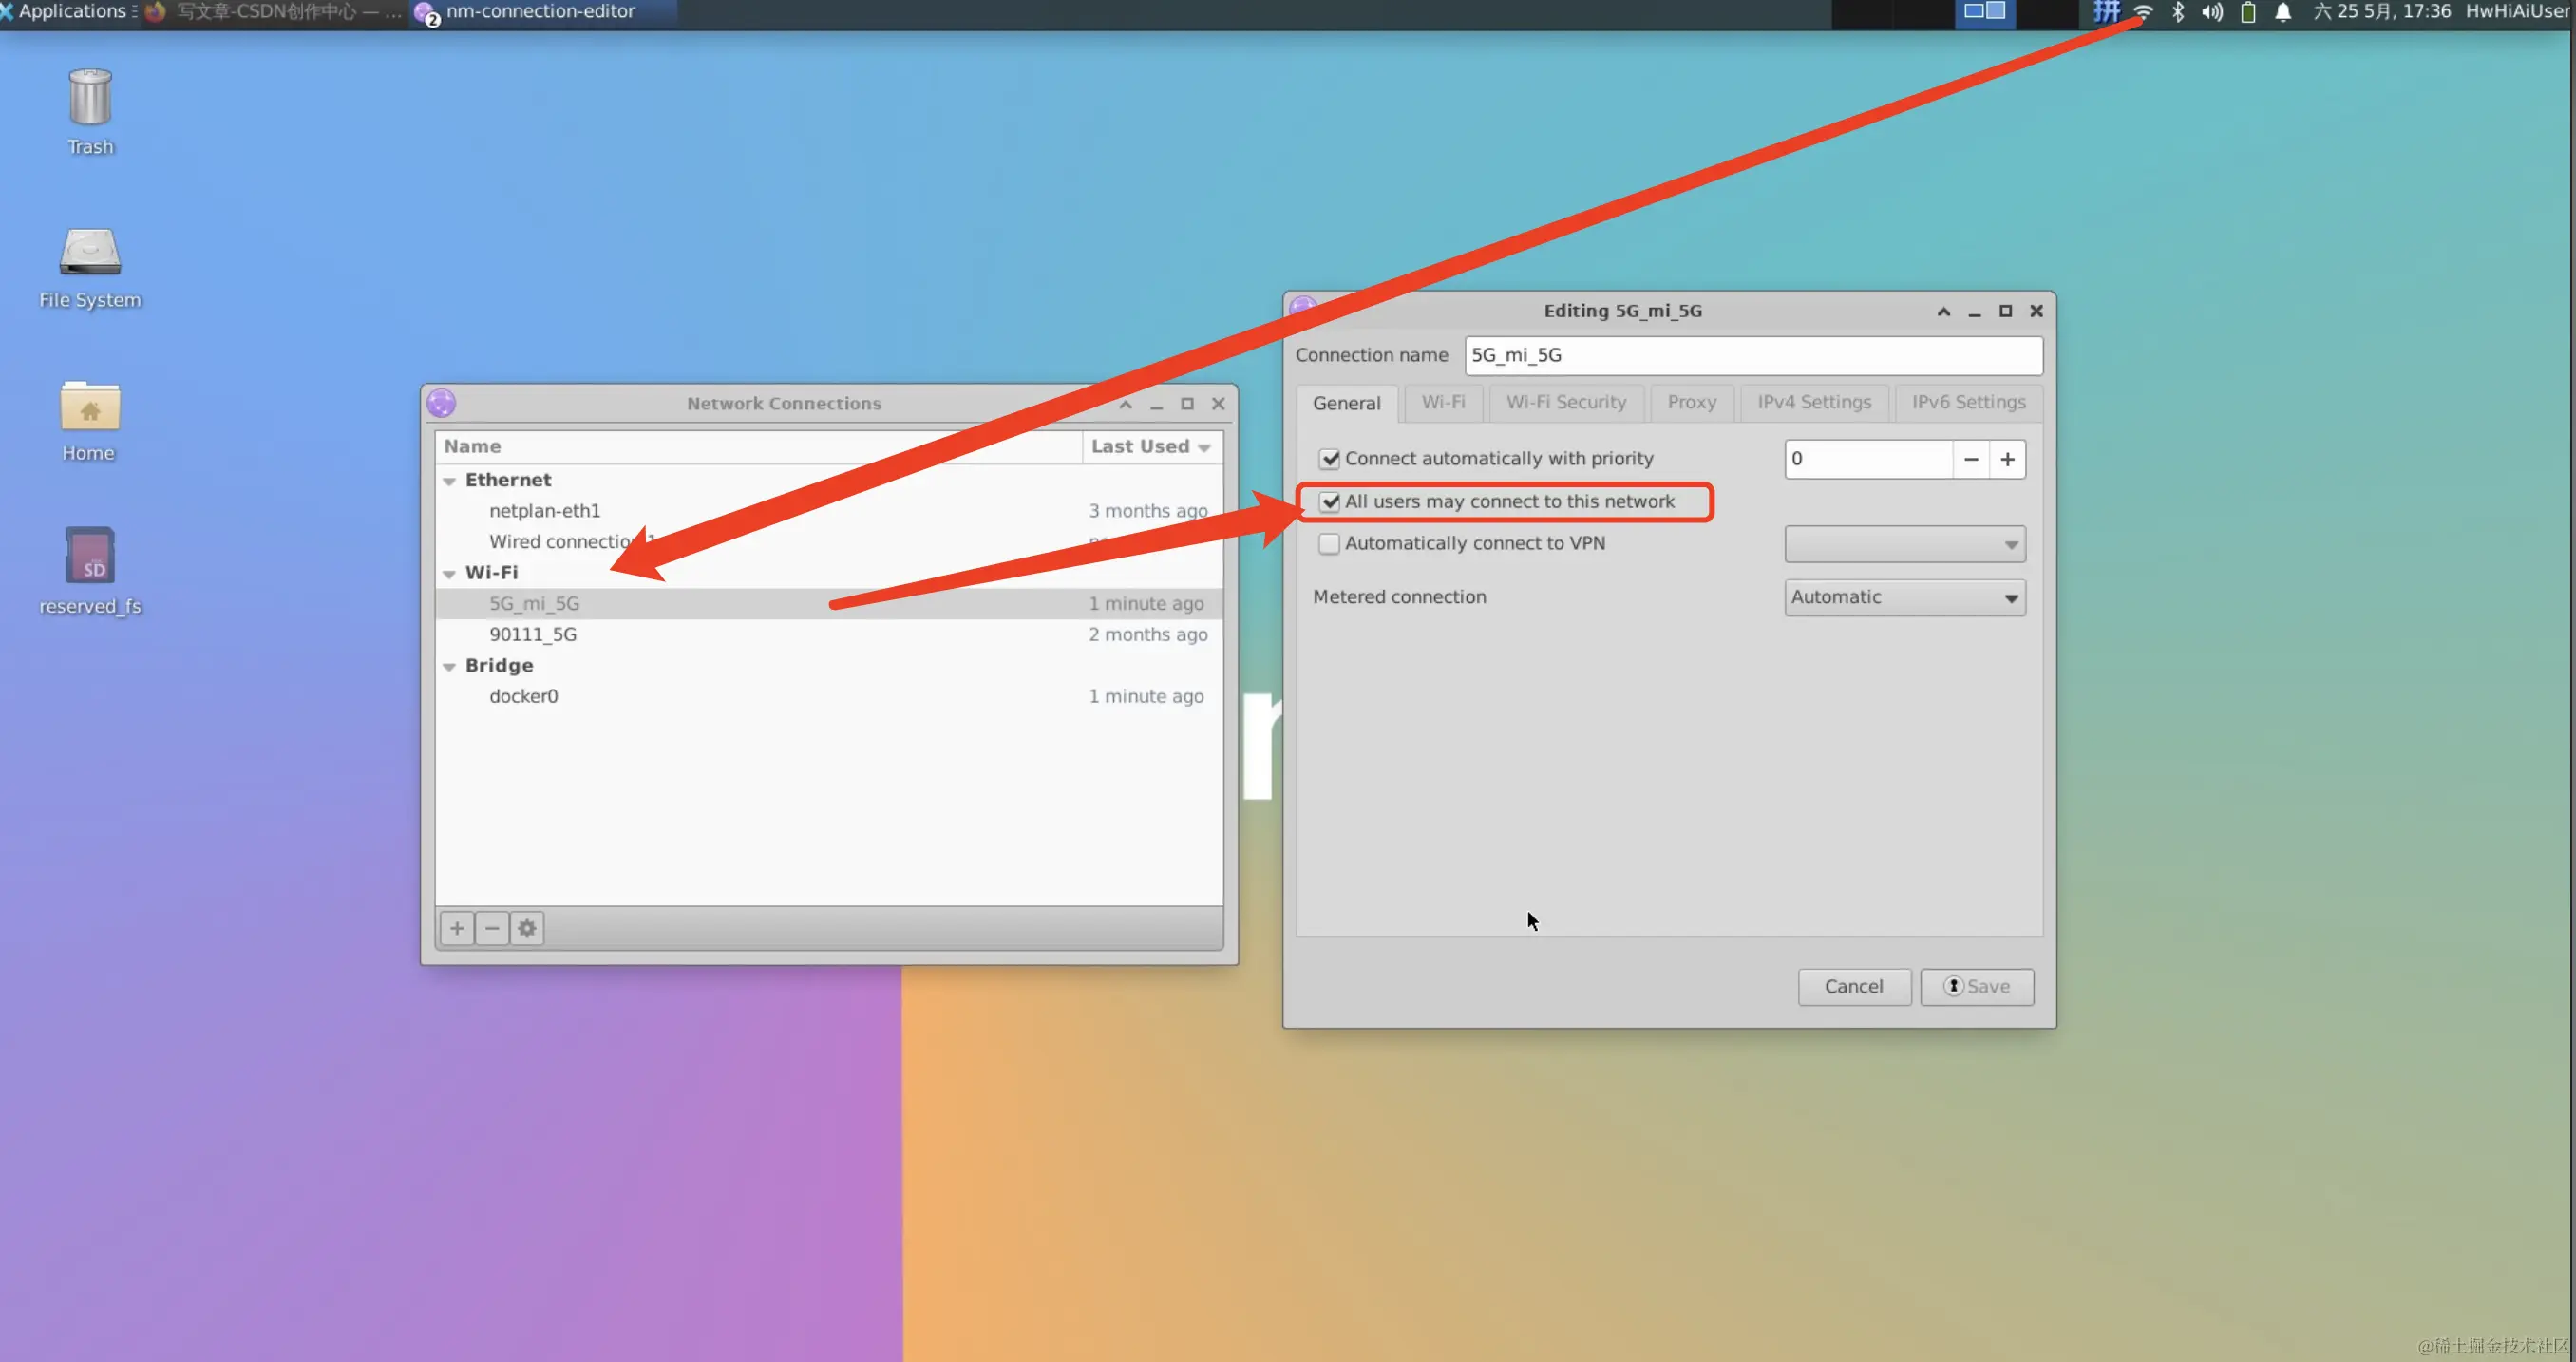Open the volume speaker icon

point(2212,13)
